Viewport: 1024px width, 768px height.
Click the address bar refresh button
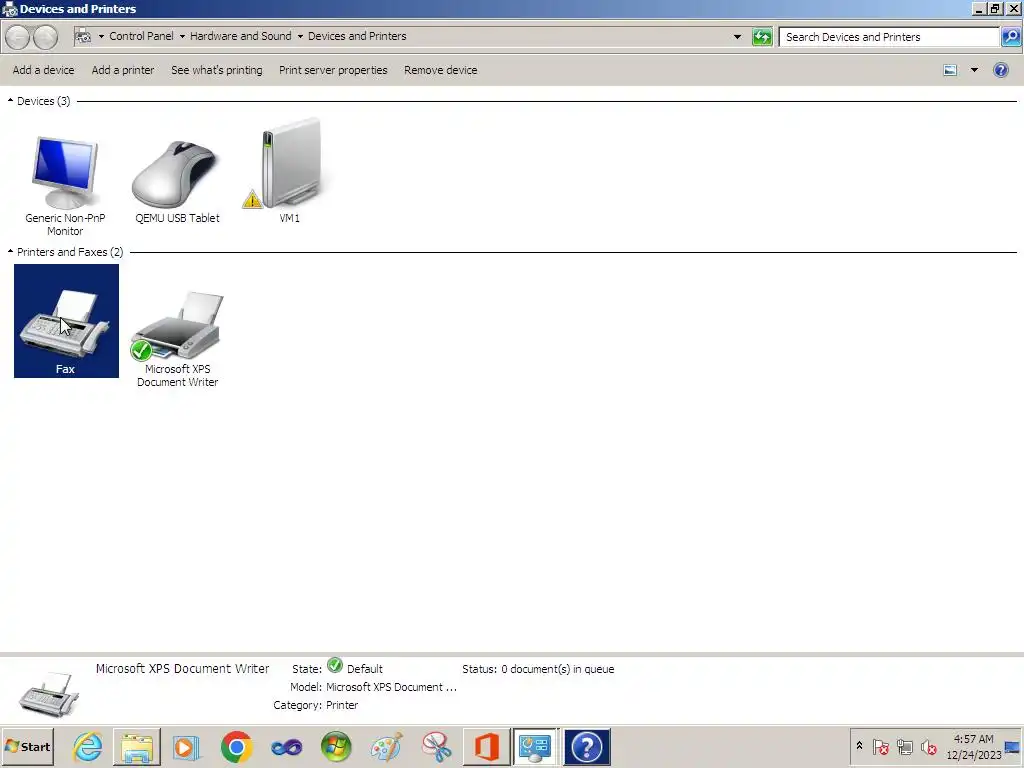coord(762,37)
